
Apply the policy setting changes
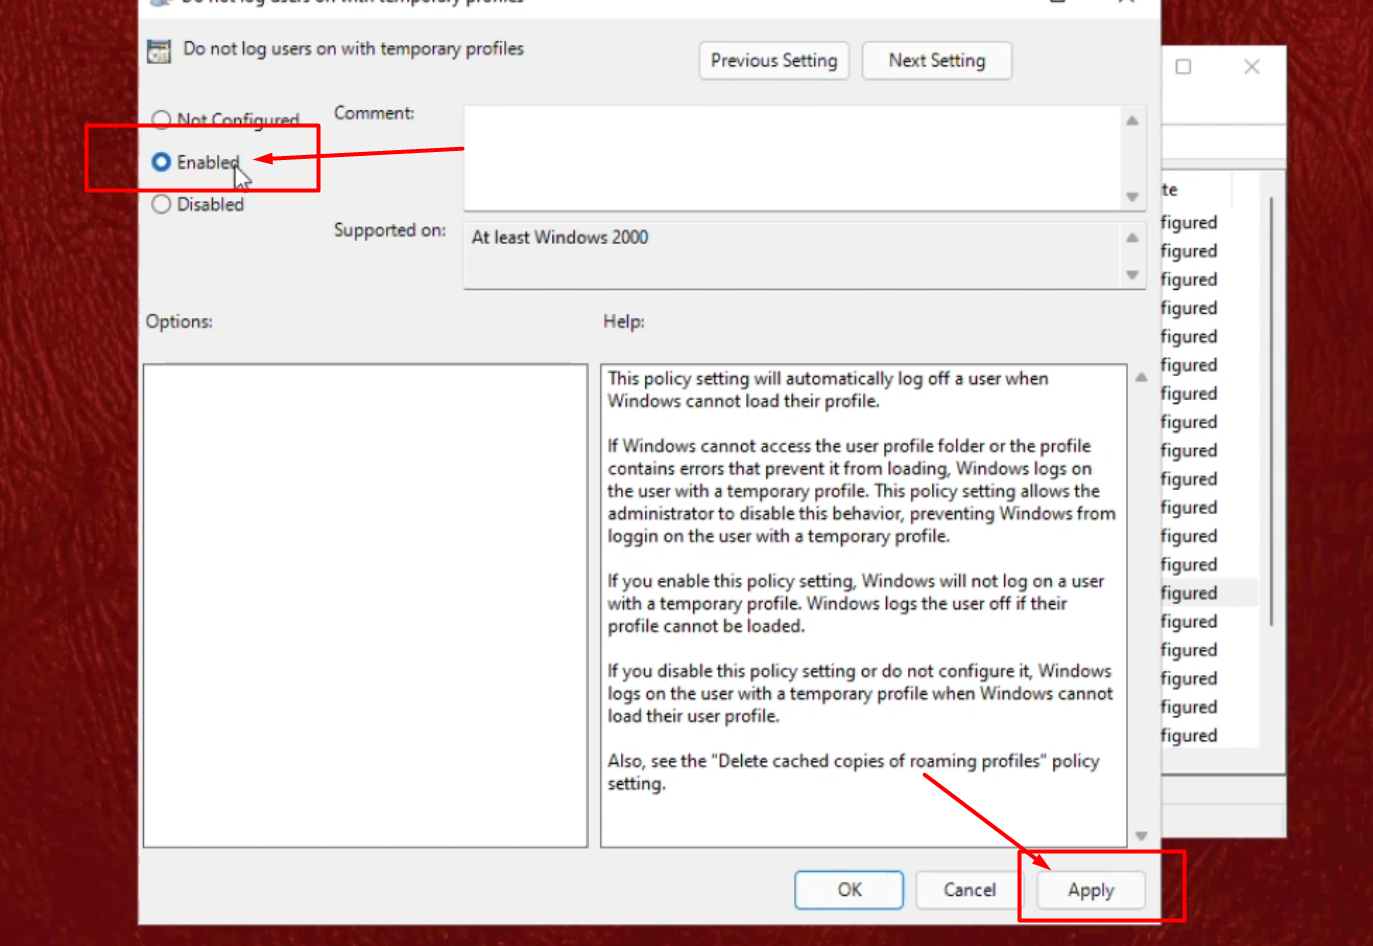[1091, 890]
